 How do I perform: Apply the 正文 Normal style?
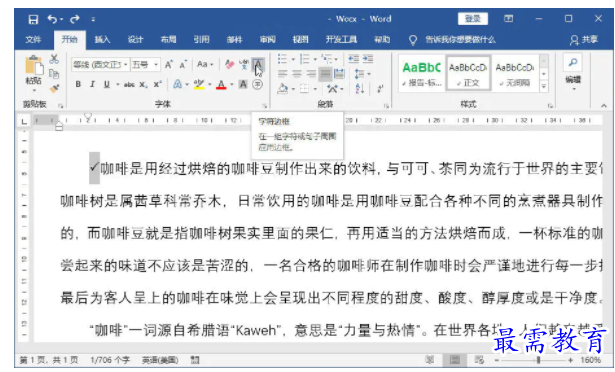(468, 74)
